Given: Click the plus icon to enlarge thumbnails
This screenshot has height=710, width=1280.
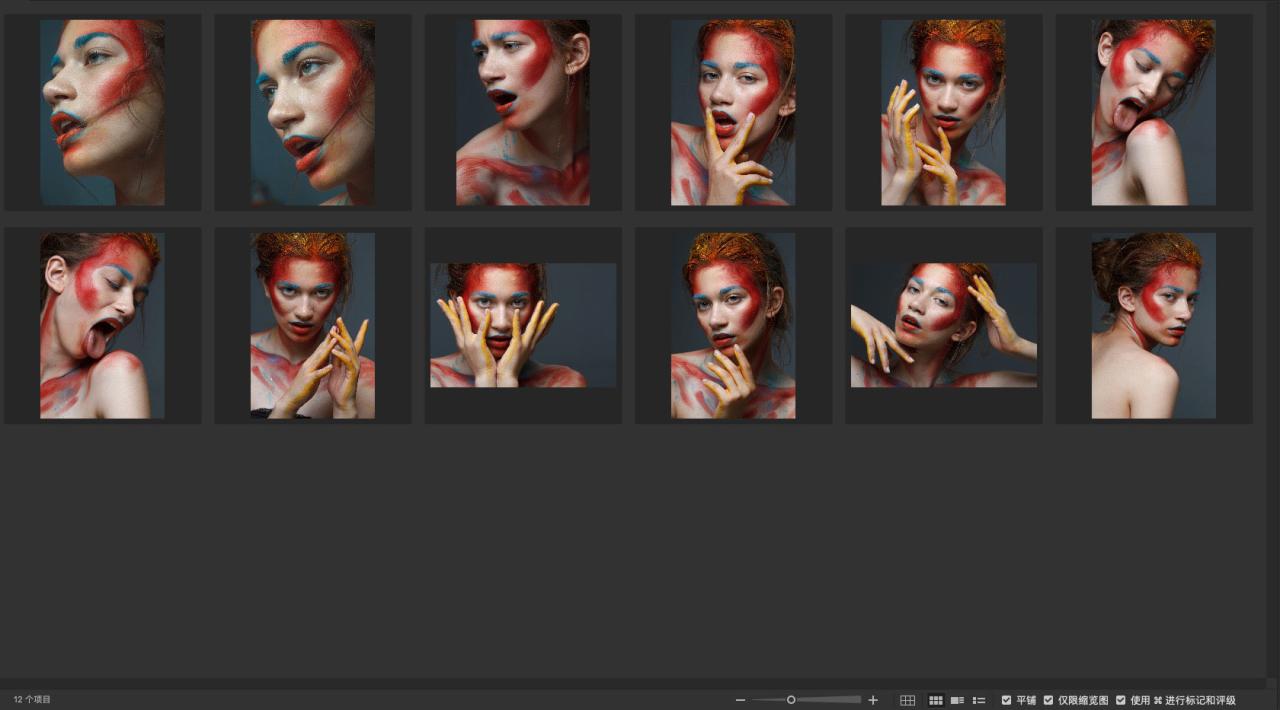Looking at the screenshot, I should click(873, 700).
